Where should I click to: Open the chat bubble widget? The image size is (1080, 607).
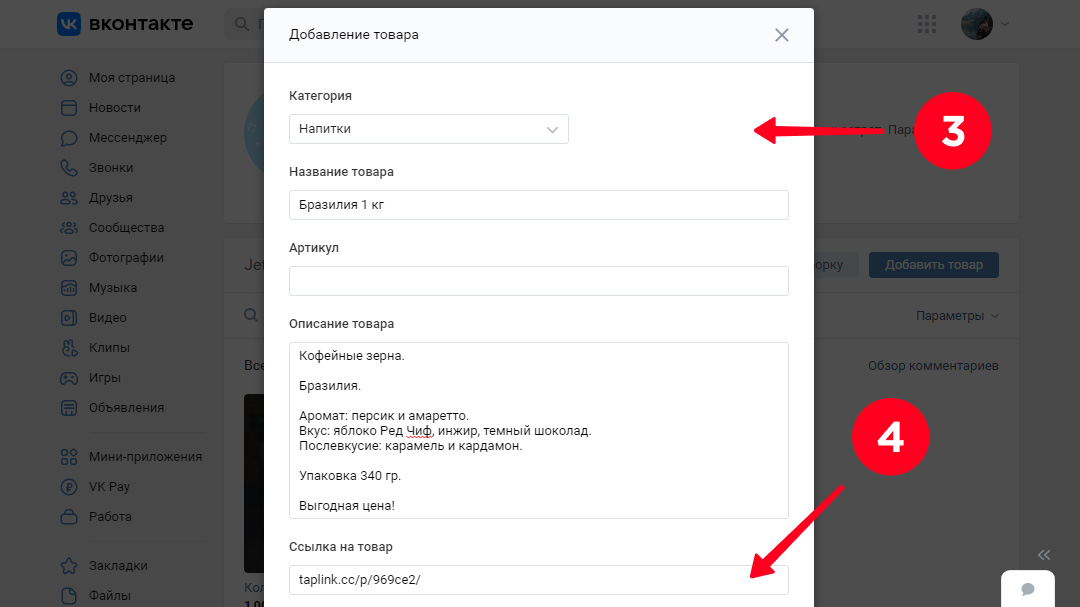pos(1028,589)
